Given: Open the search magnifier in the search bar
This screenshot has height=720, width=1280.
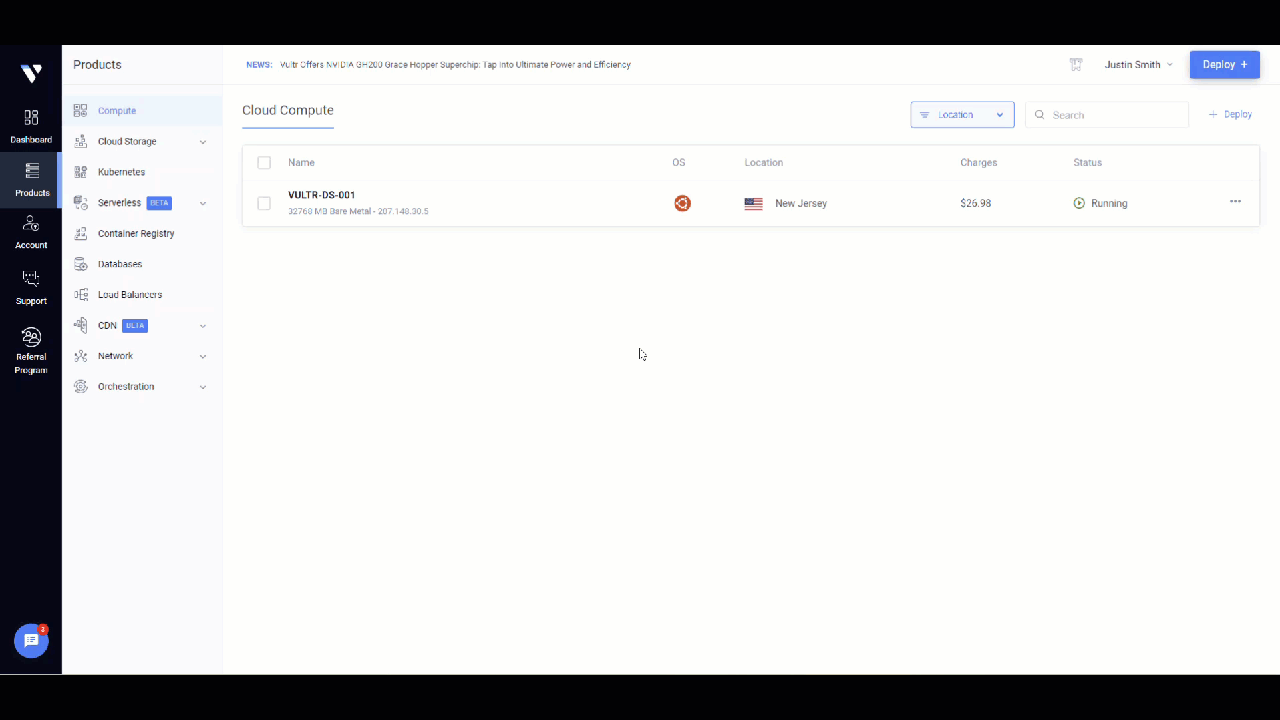Looking at the screenshot, I should [1040, 114].
